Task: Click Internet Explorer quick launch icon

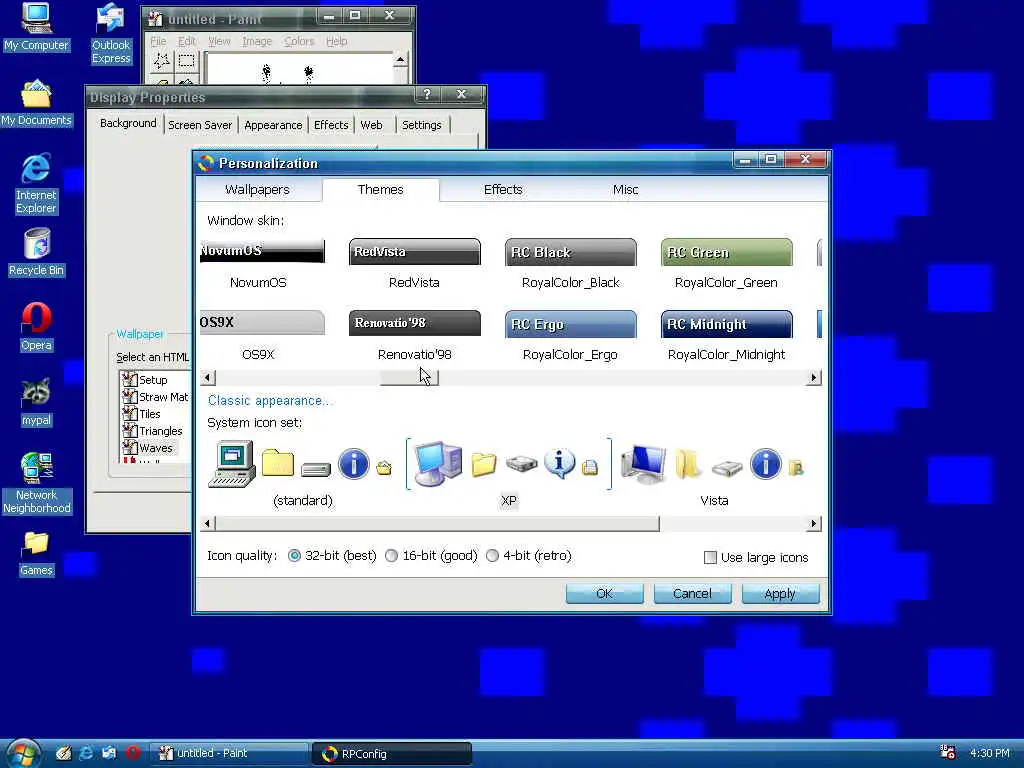Action: (86, 753)
